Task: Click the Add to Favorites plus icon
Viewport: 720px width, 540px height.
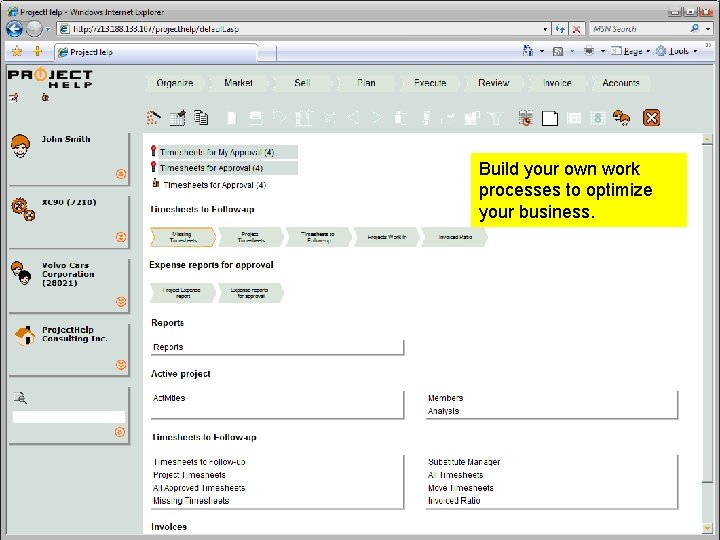Action: click(x=38, y=51)
